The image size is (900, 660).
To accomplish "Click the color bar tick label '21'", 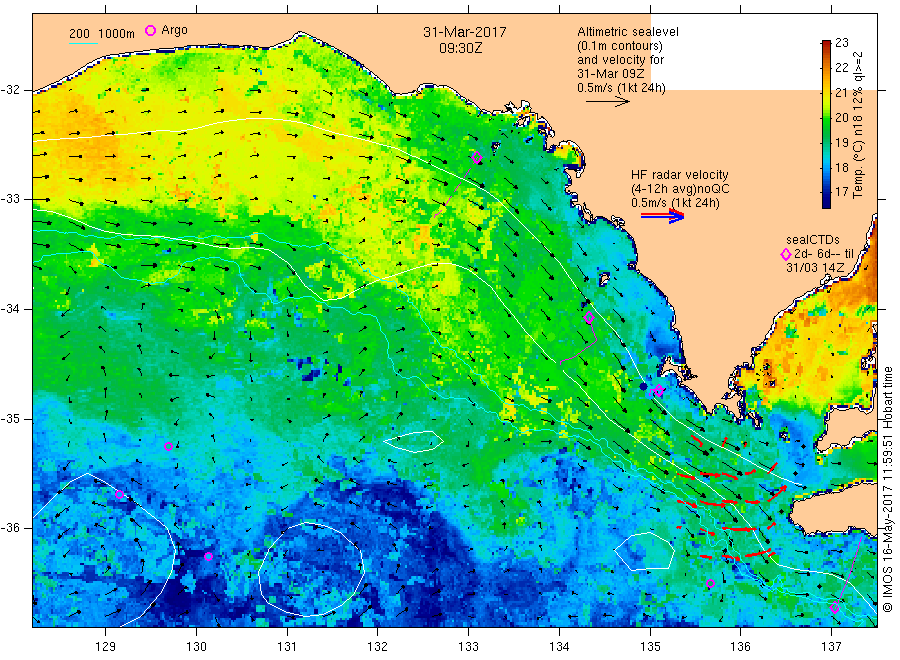I will point(841,92).
